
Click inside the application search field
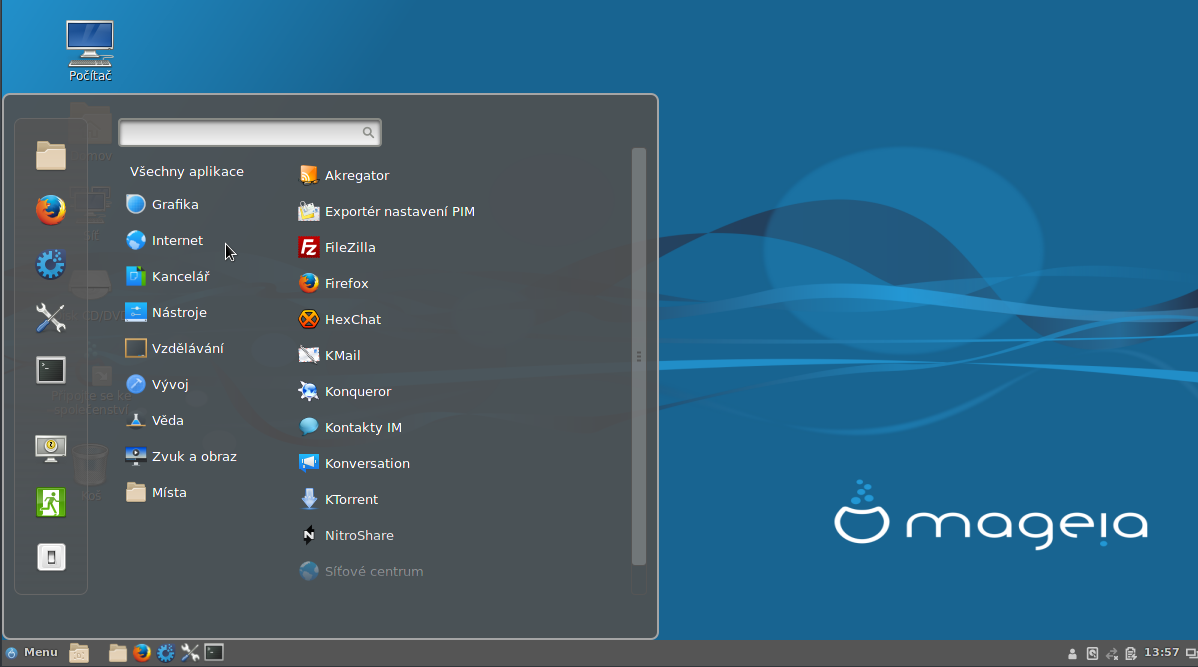[x=250, y=132]
